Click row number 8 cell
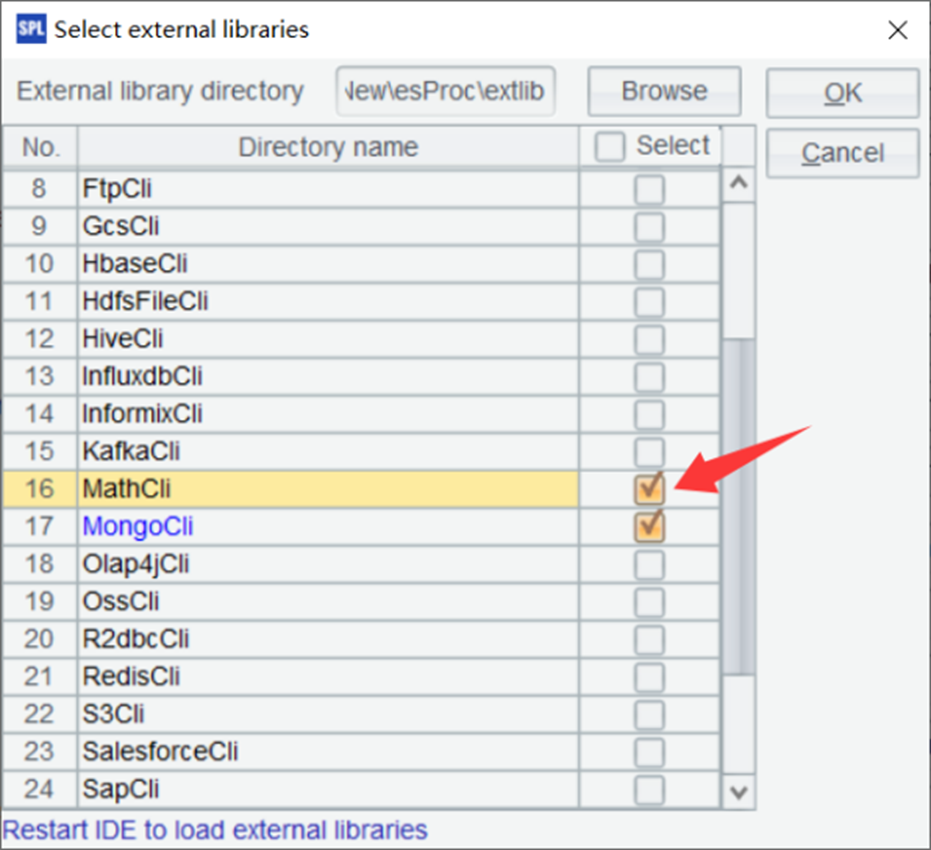This screenshot has width=931, height=850. pyautogui.click(x=40, y=189)
